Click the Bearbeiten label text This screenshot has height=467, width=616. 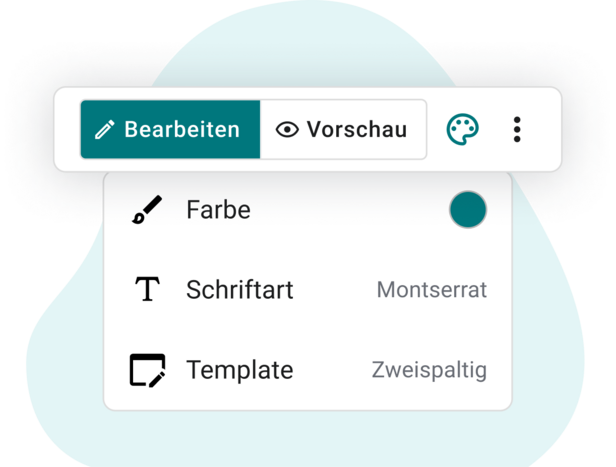[182, 130]
